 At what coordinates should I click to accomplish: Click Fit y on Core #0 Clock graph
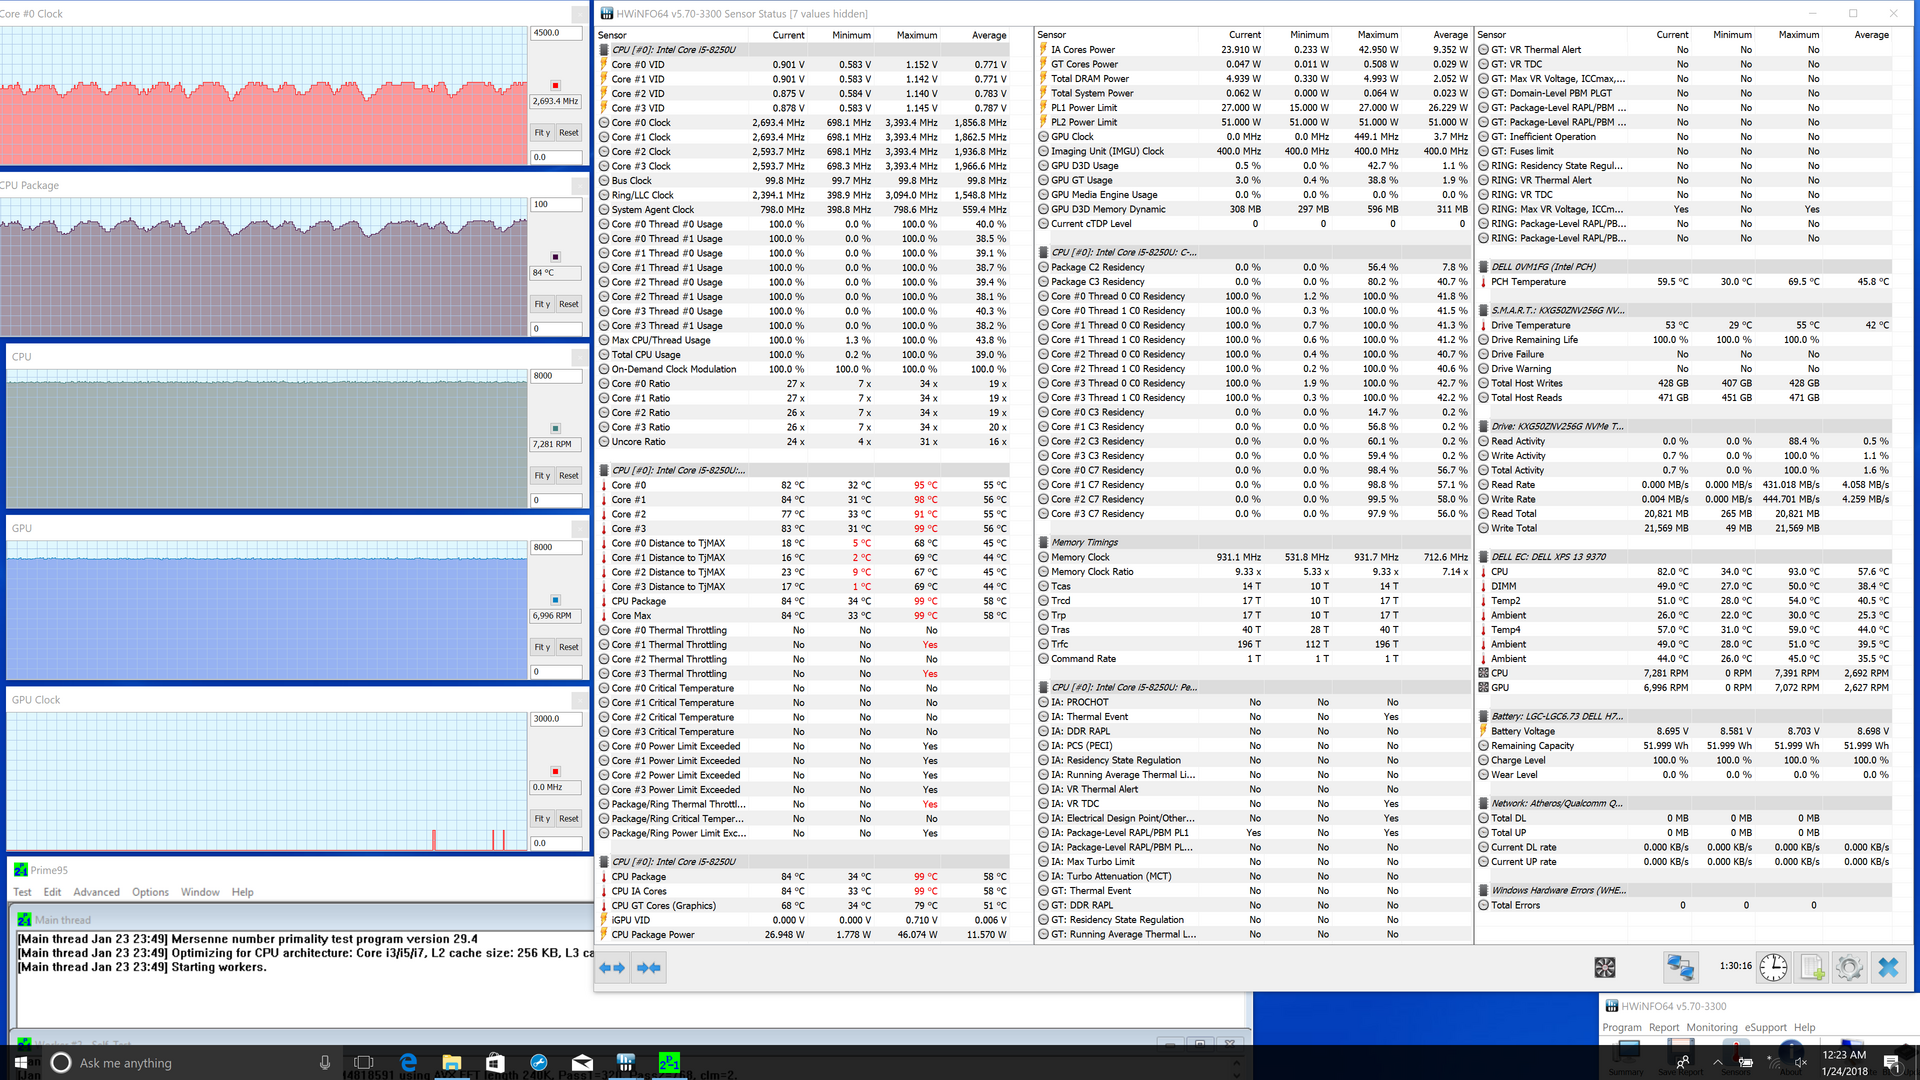click(x=541, y=132)
